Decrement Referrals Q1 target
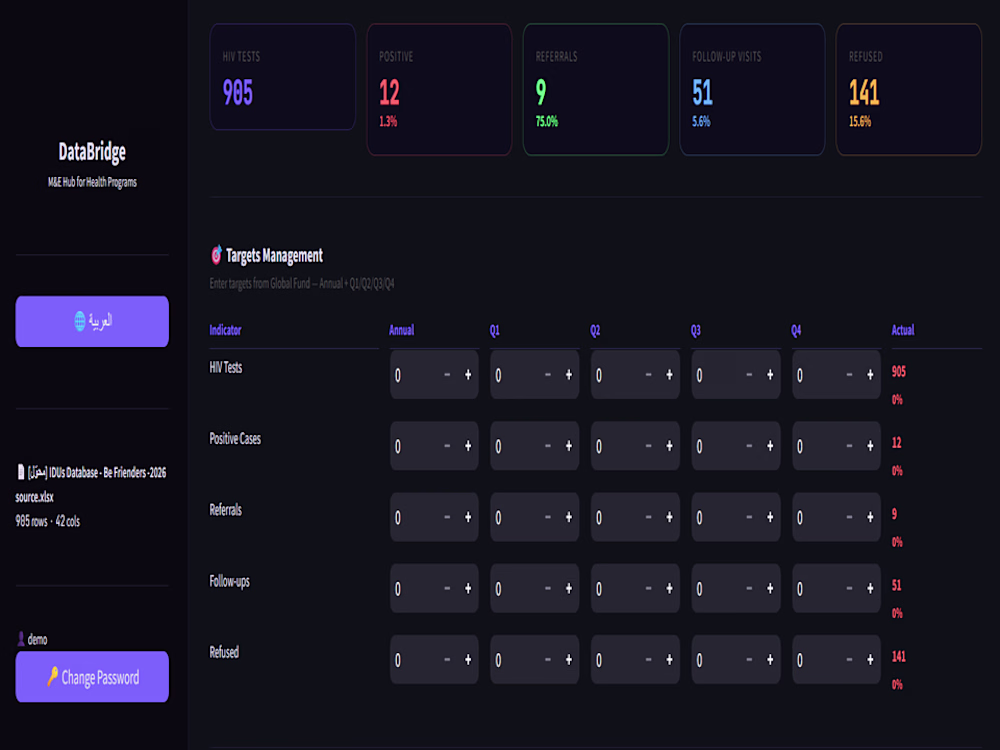 [548, 518]
